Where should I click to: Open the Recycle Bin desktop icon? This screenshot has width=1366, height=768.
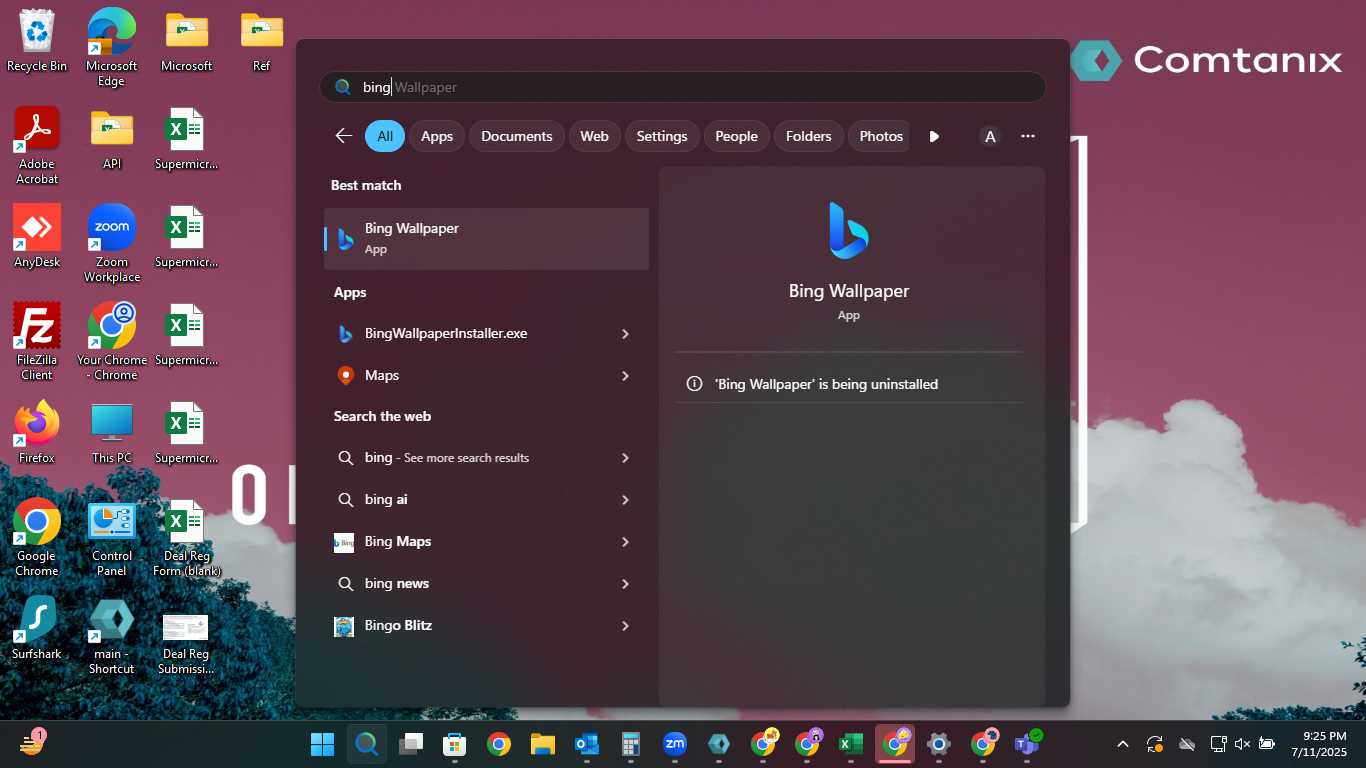coord(37,40)
